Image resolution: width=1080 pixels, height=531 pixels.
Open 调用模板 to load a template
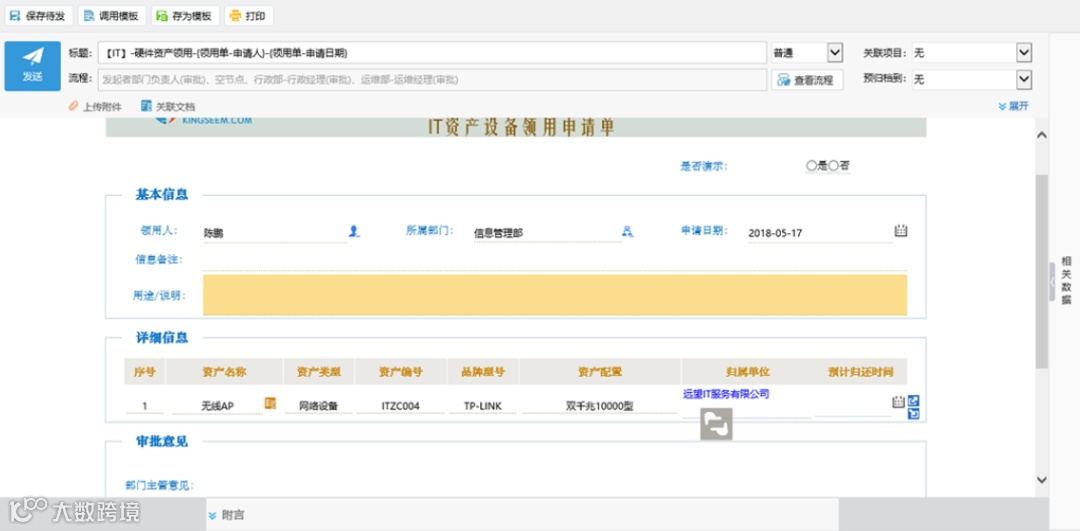(112, 16)
